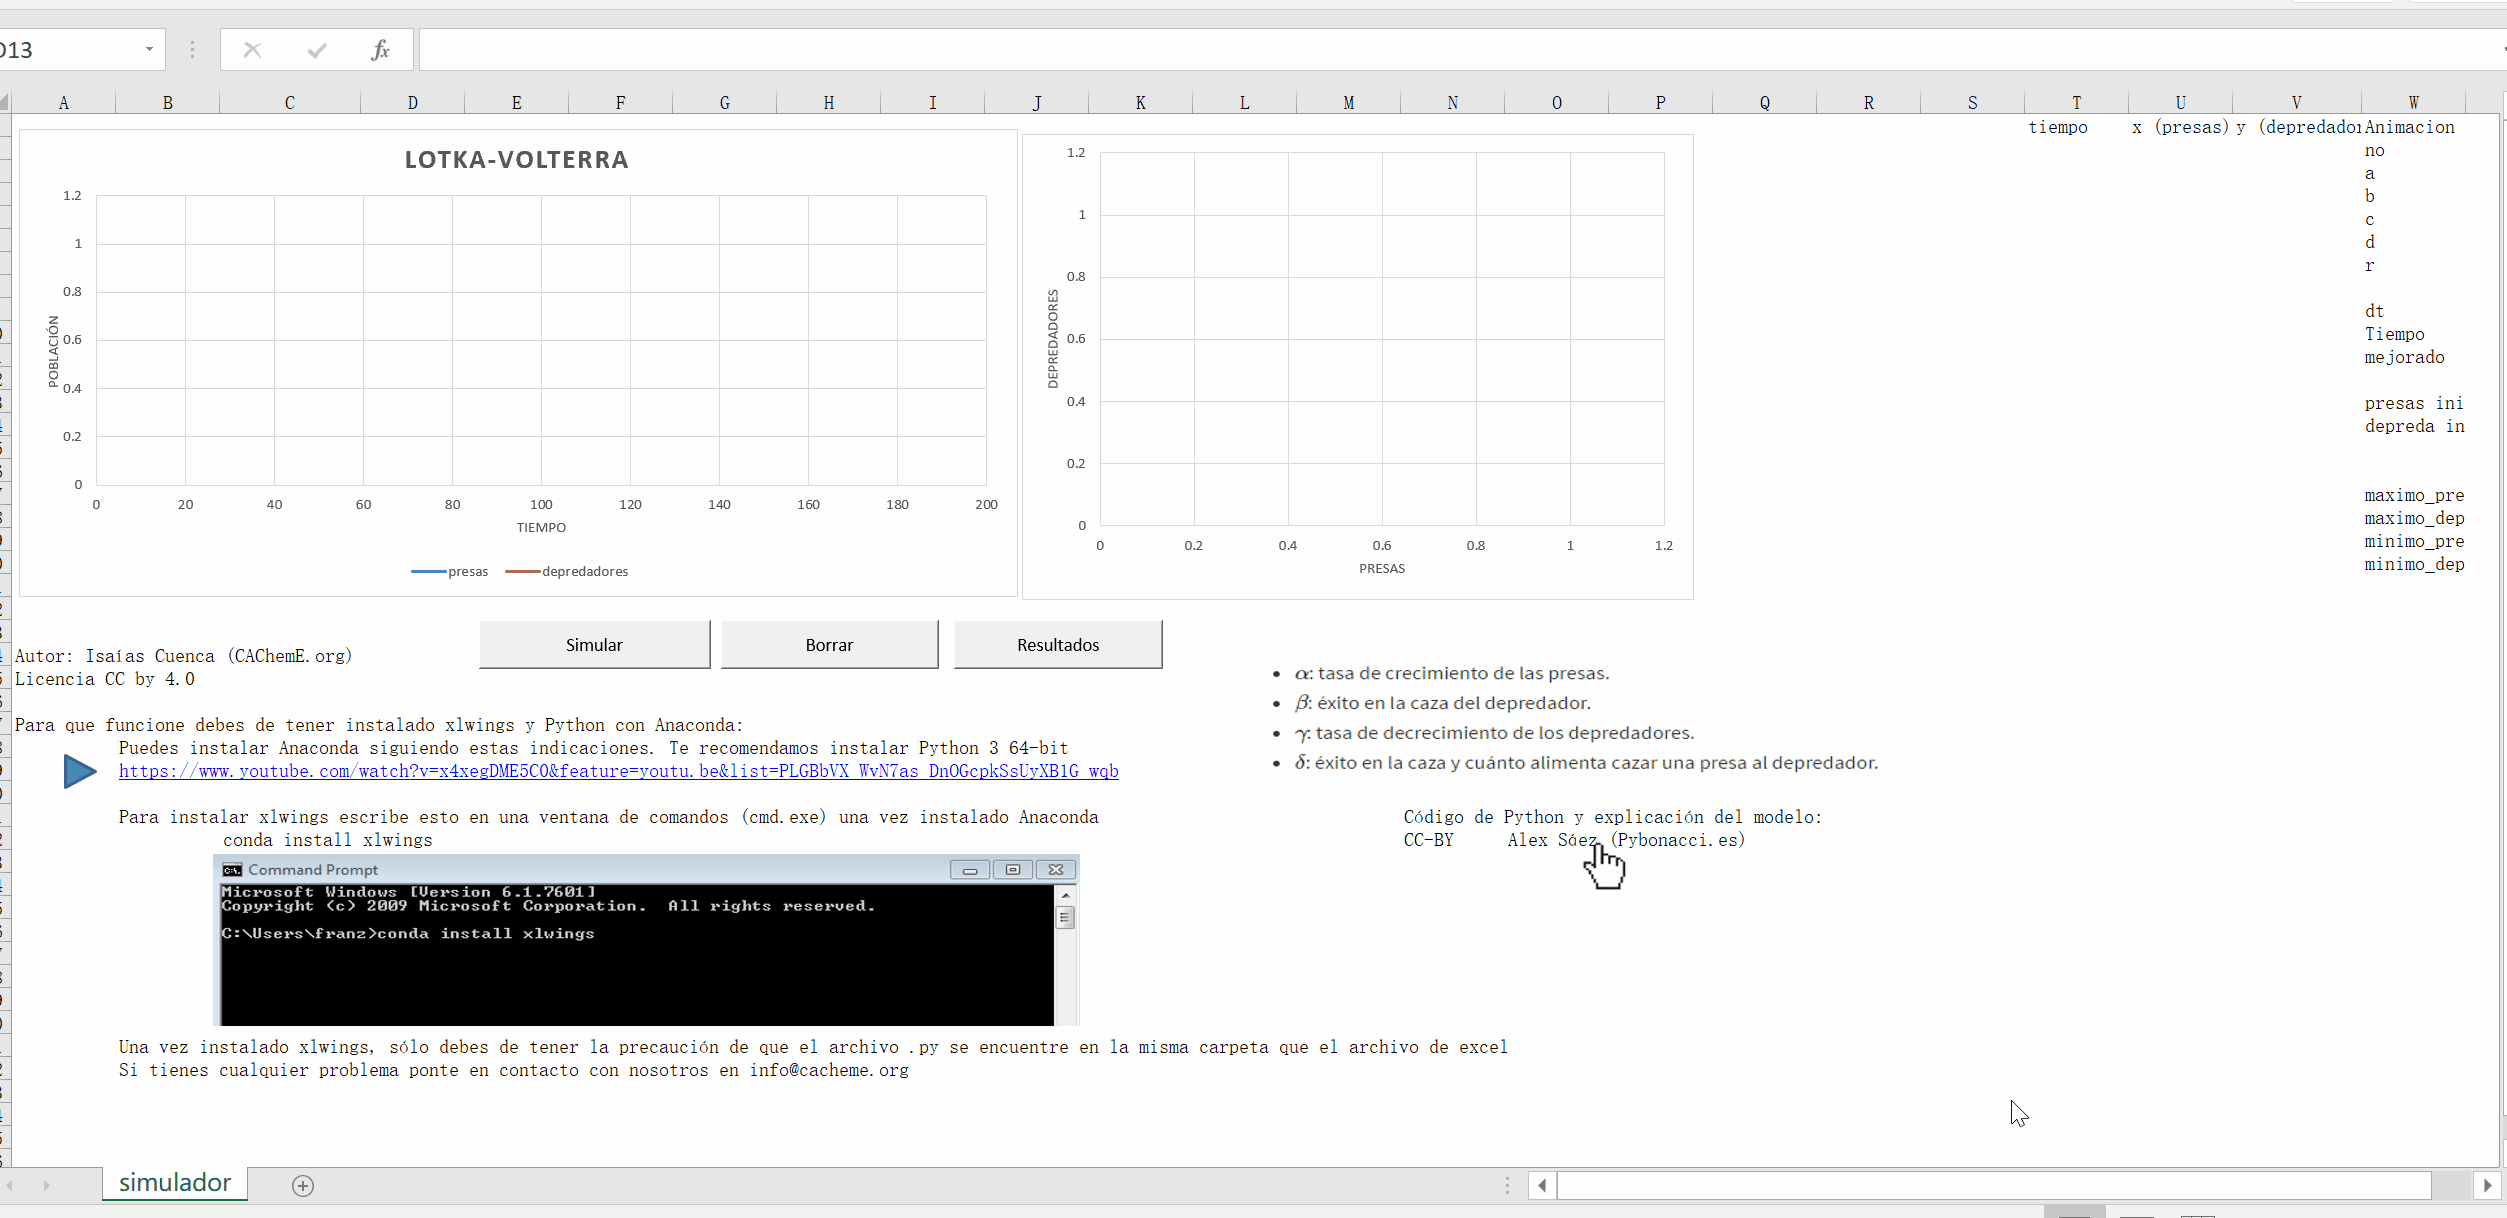Click the previous sheet navigation arrow
Image resolution: width=2507 pixels, height=1218 pixels.
pyautogui.click(x=10, y=1185)
